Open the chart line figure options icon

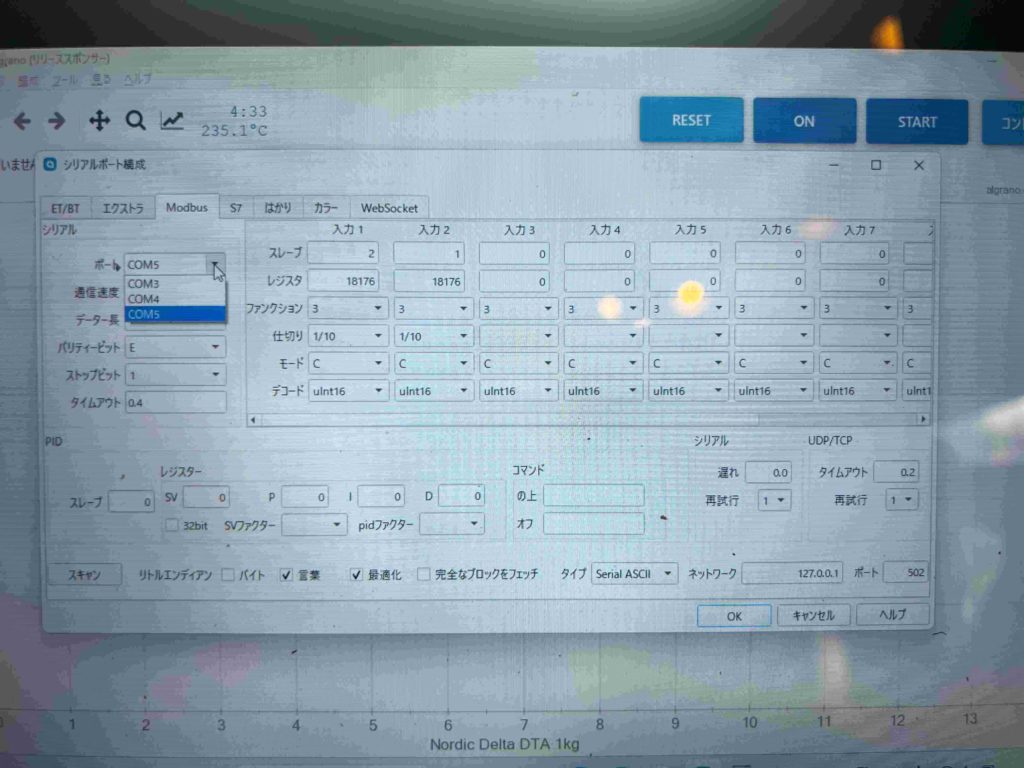click(173, 121)
